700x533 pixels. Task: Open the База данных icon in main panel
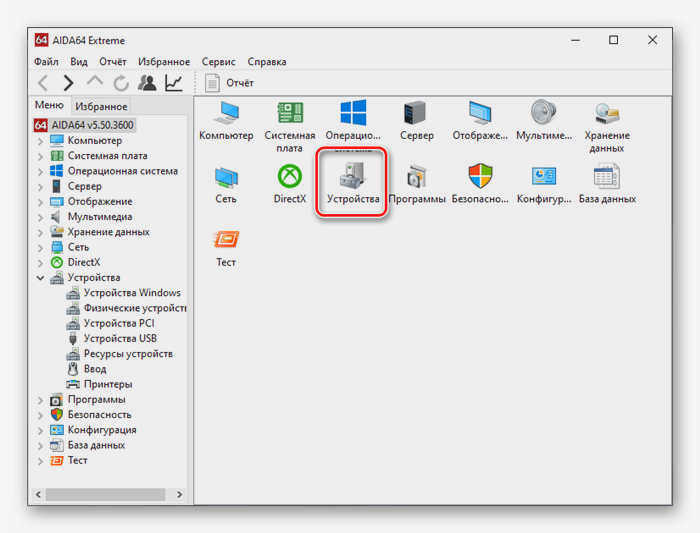[607, 184]
